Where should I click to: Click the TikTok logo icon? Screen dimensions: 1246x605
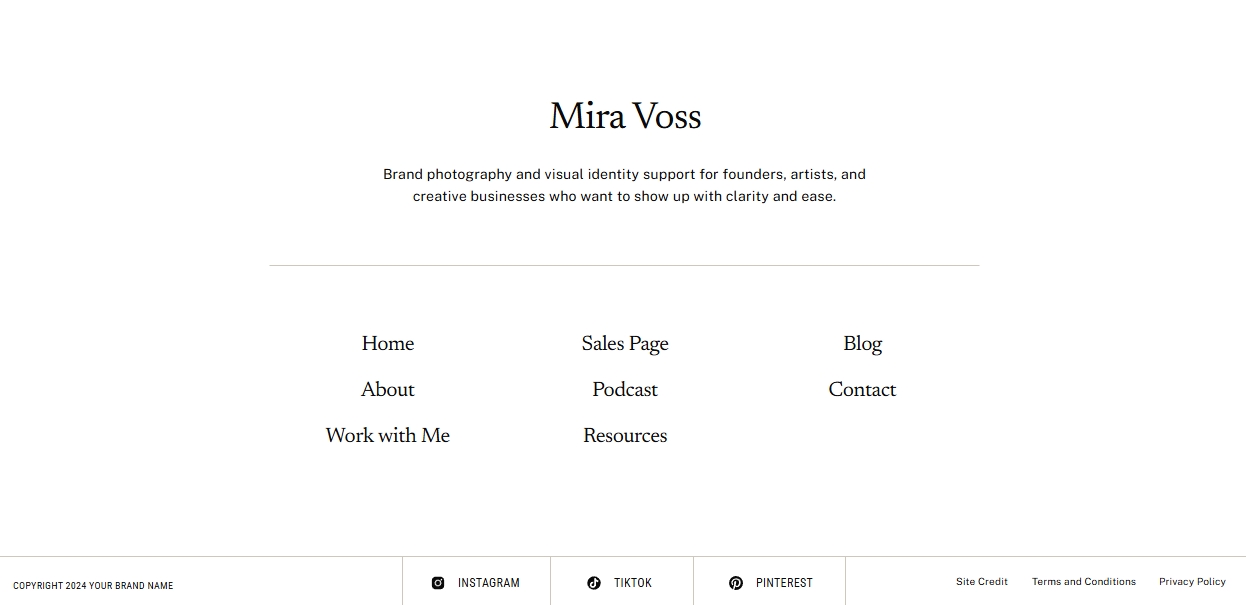coord(594,583)
